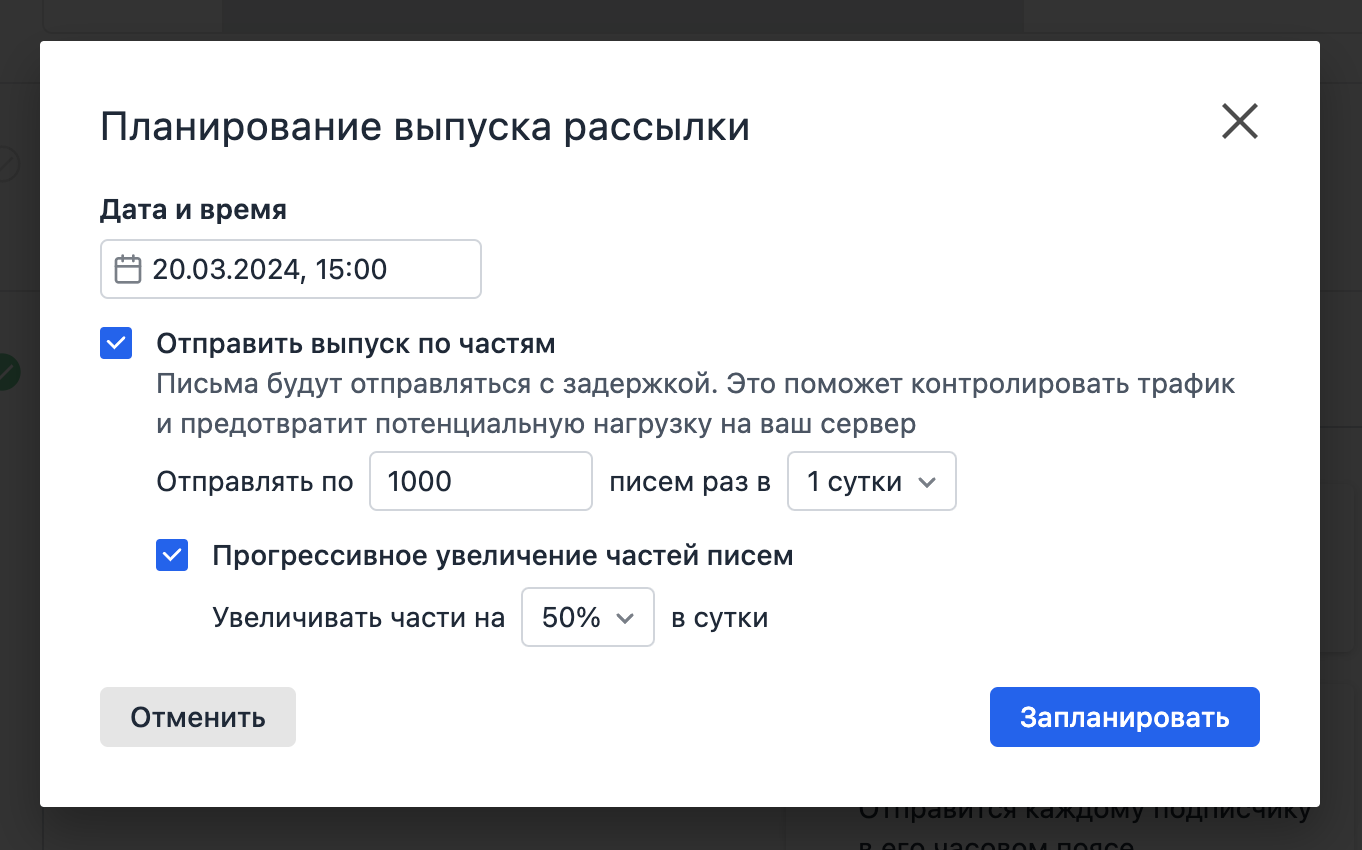Image resolution: width=1362 pixels, height=850 pixels.
Task: Click the Отправлять по label text
Action: pos(253,481)
